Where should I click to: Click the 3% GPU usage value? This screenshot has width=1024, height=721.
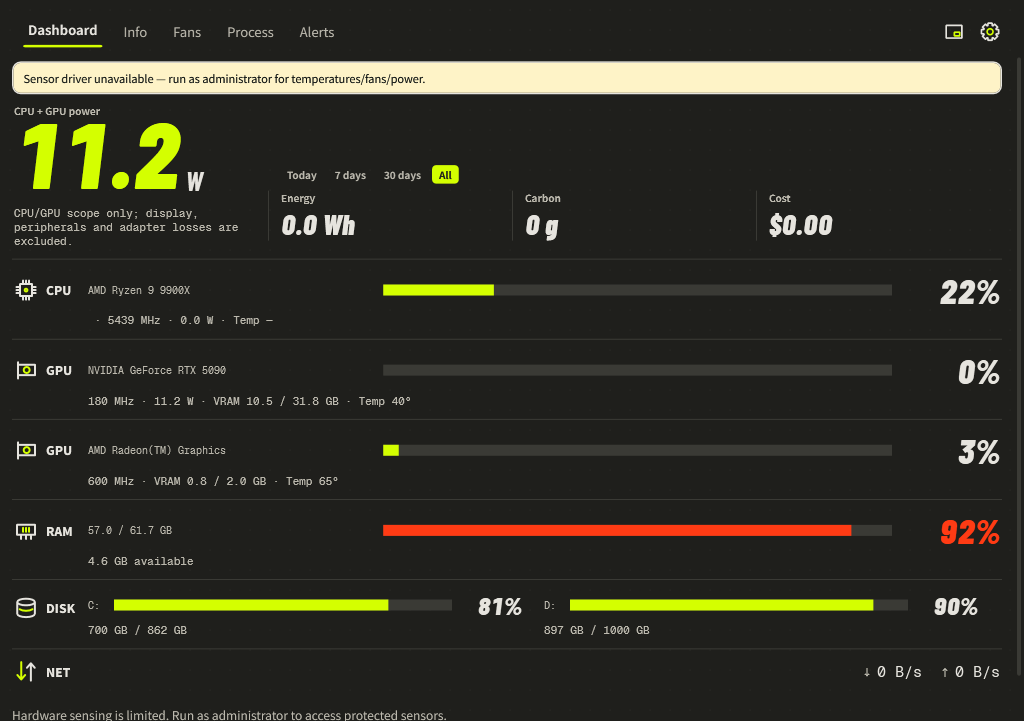[x=978, y=453]
